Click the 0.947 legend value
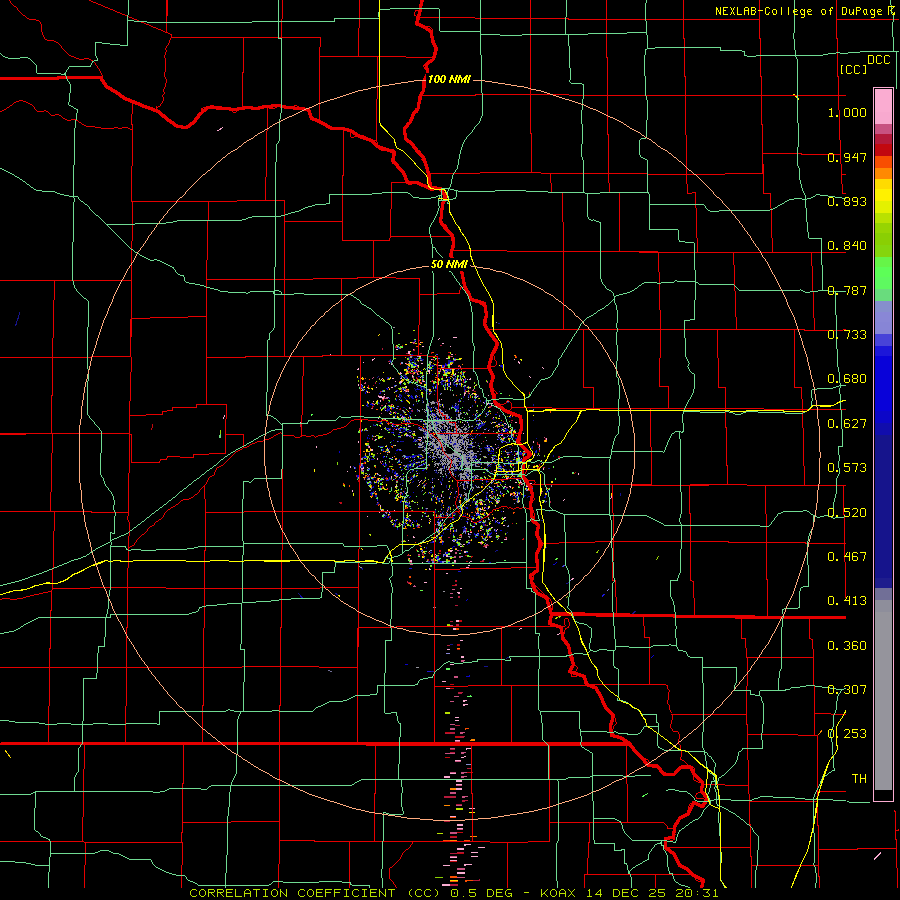Screen dimensions: 900x900 click(847, 157)
